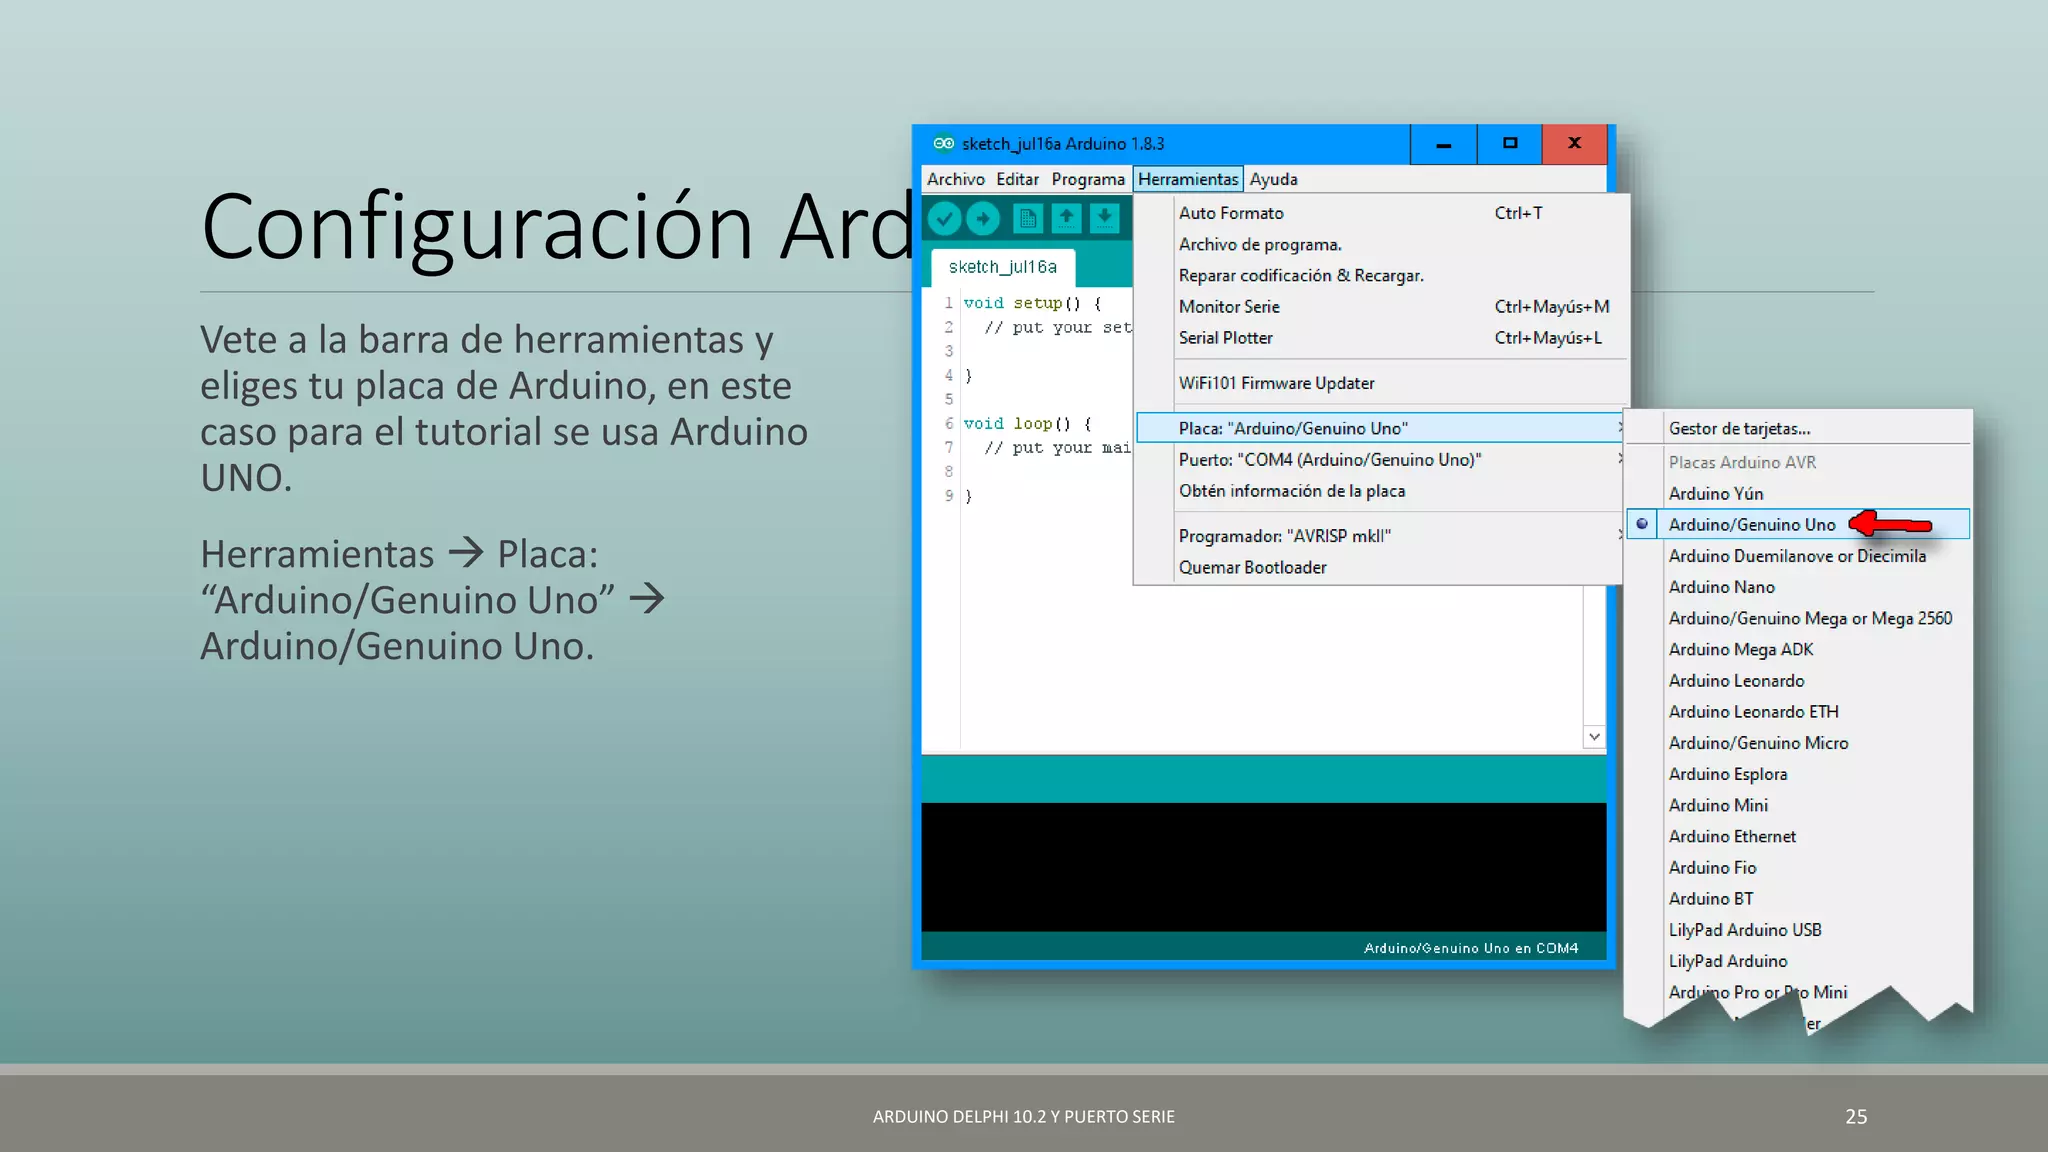Viewport: 2048px width, 1152px height.
Task: Expand the Placa submenu arrow
Action: pos(1619,428)
